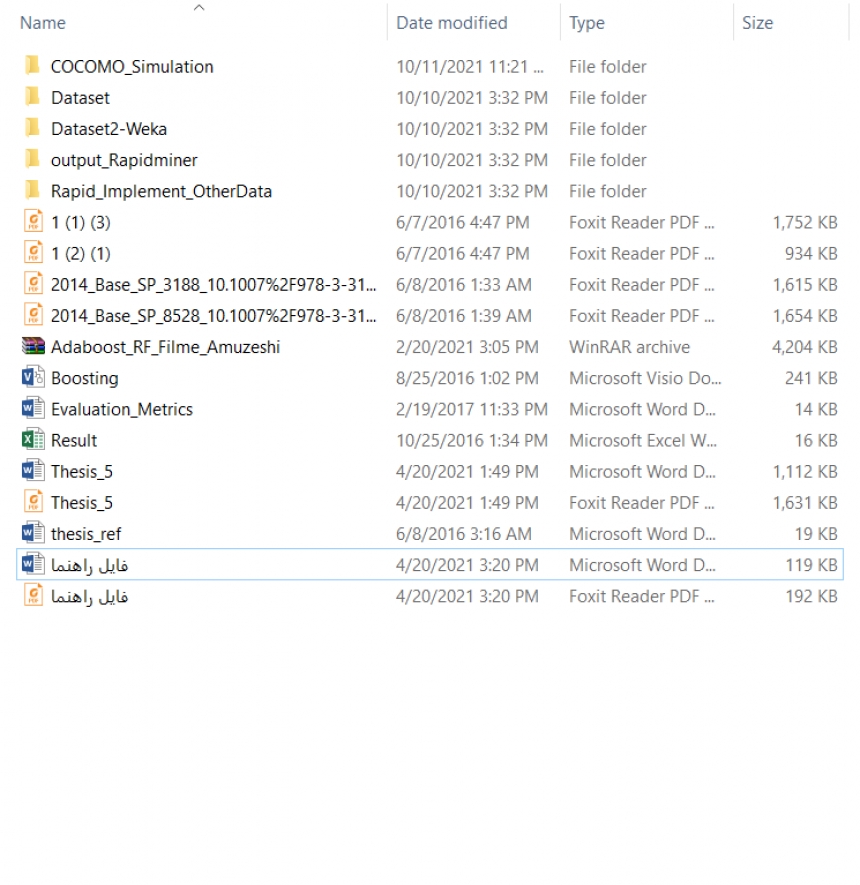Click PDF icon of the 192 KB Persian-named file
860x885 pixels.
33,595
